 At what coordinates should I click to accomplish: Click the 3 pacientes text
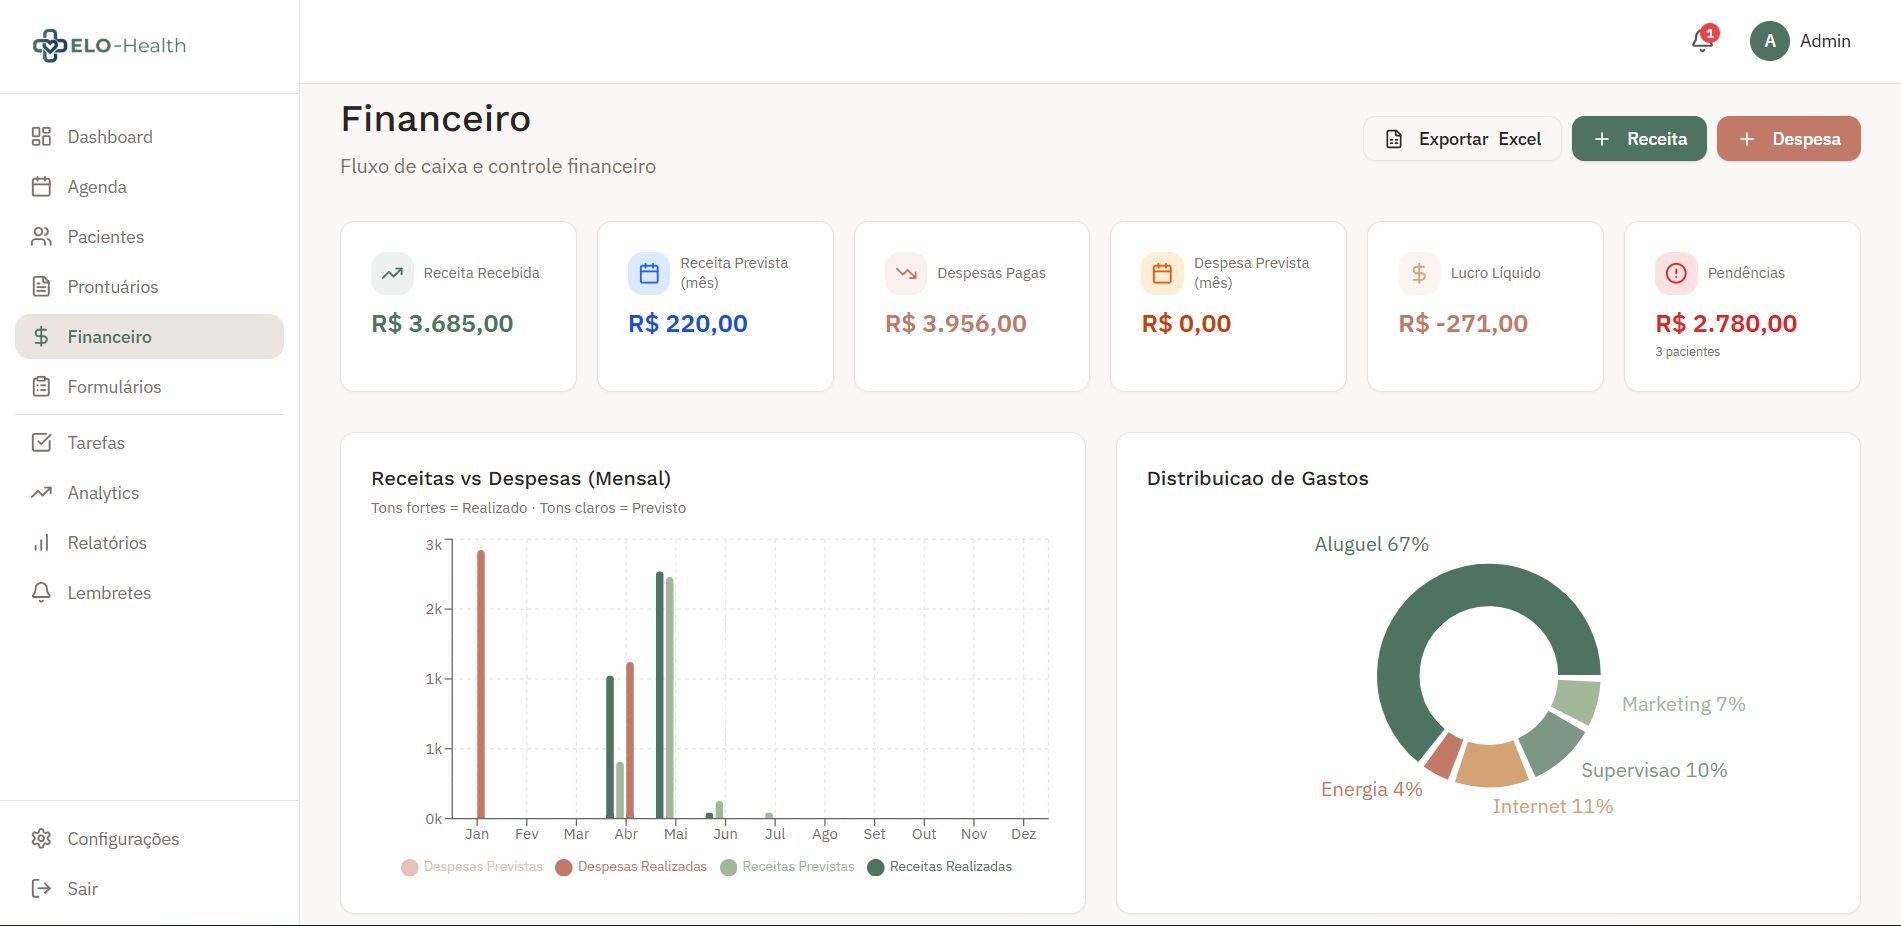click(1687, 352)
